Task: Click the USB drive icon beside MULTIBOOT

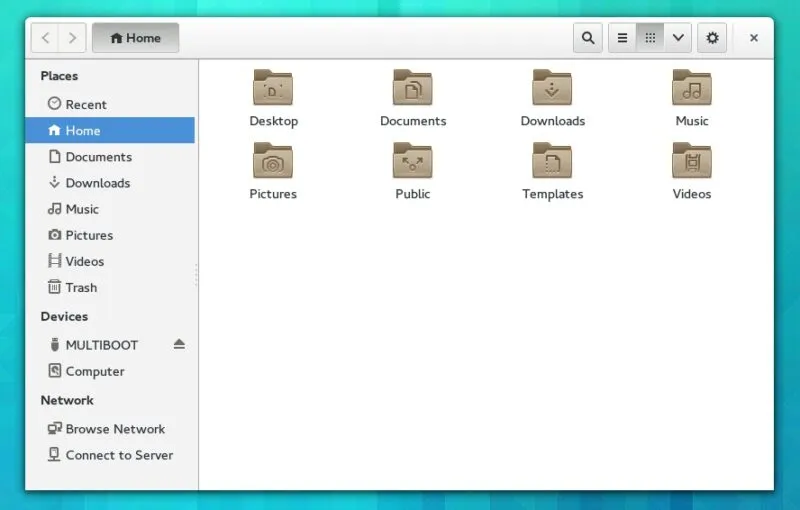Action: tap(55, 345)
